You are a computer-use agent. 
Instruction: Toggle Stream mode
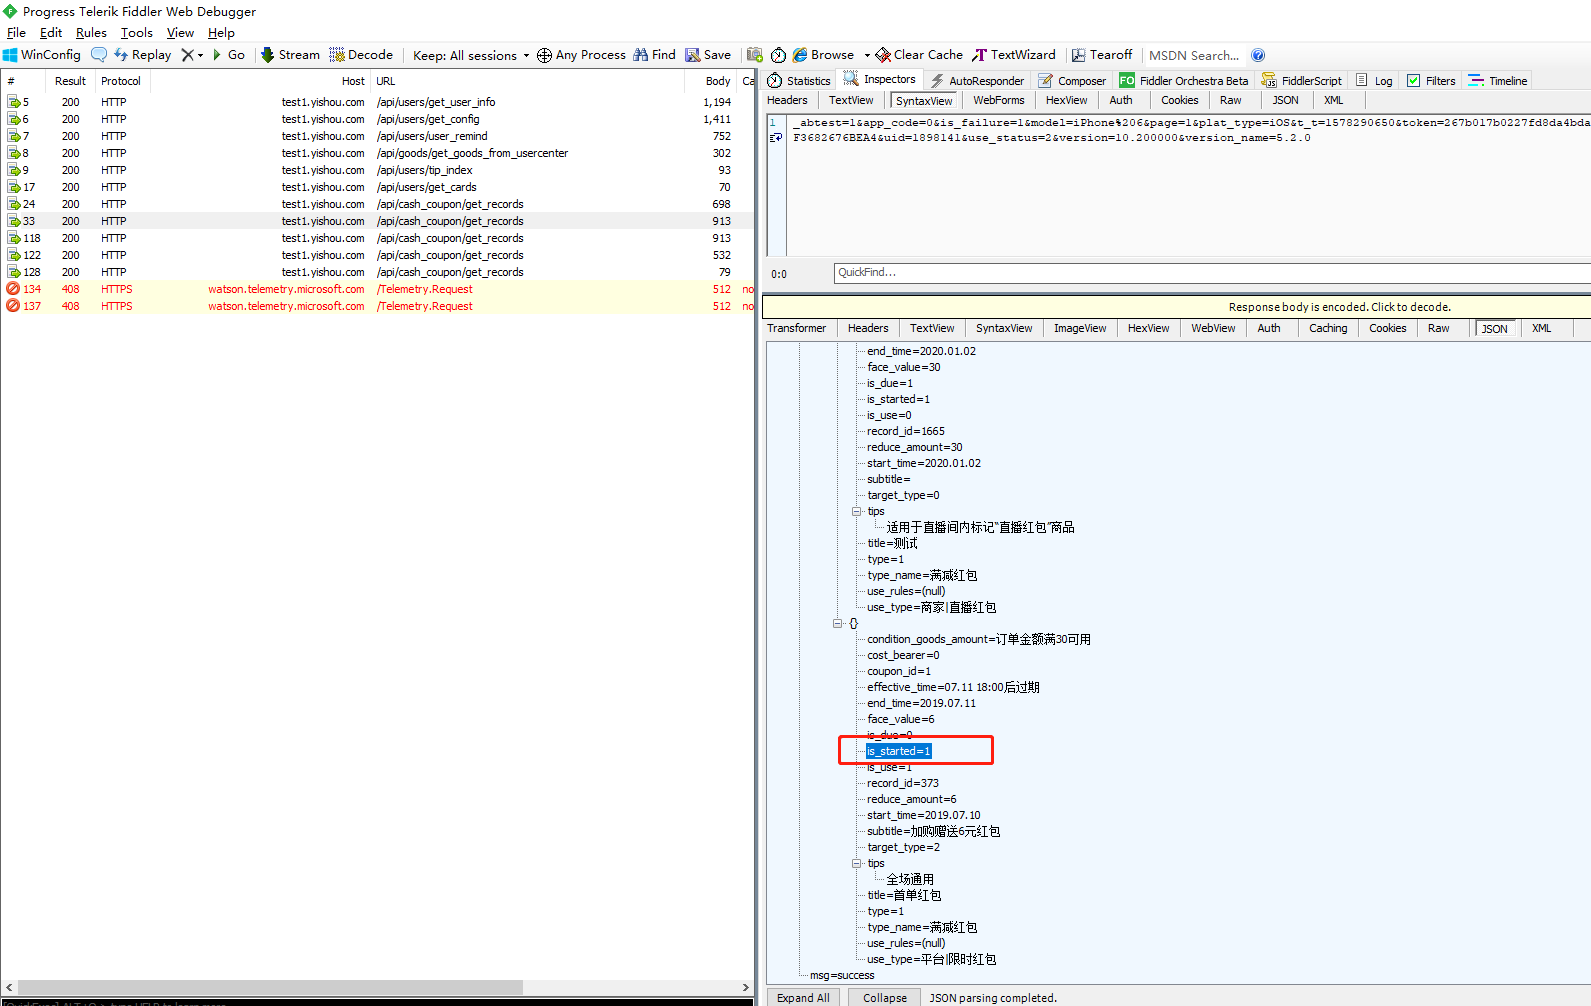290,55
